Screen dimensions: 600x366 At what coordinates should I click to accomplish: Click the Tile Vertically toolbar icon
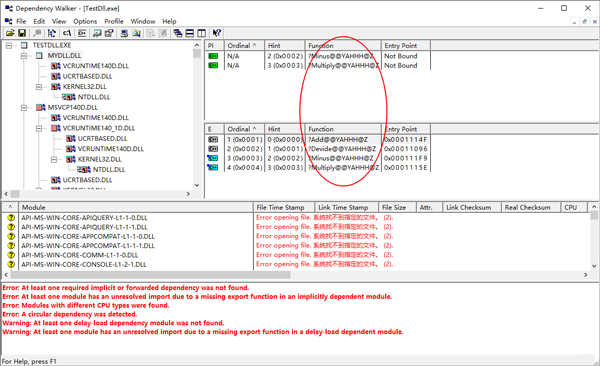pos(201,33)
